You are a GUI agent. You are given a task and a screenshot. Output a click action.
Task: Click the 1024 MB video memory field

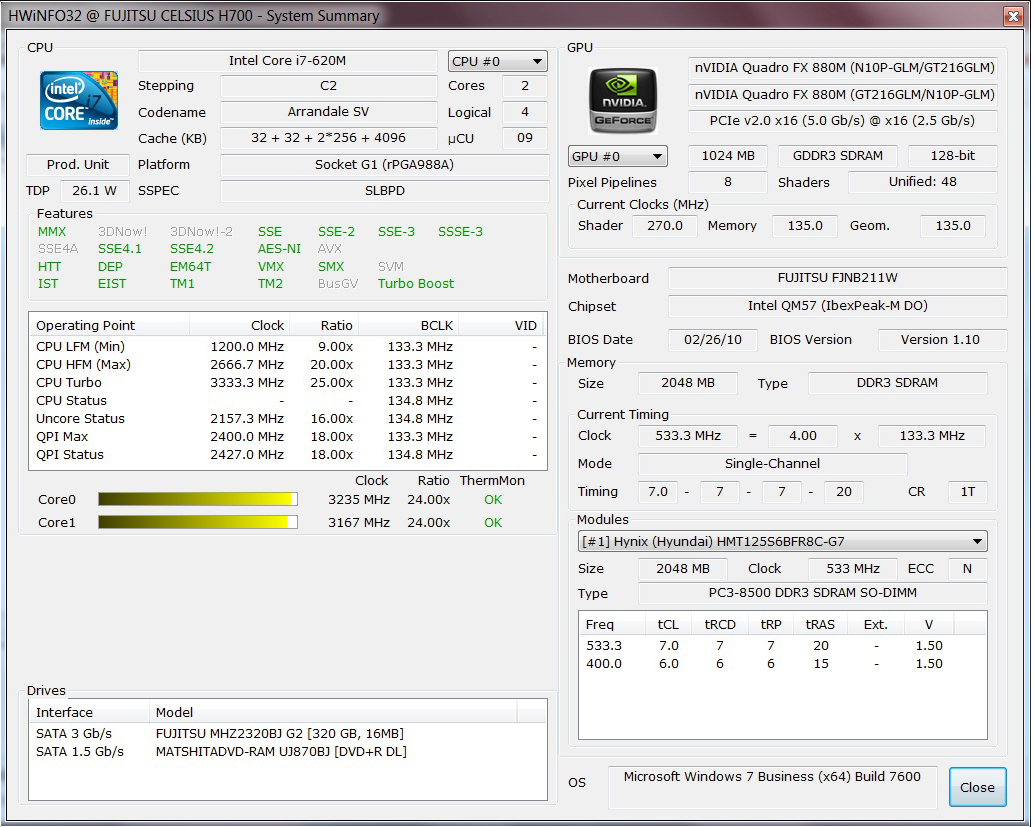[x=727, y=156]
